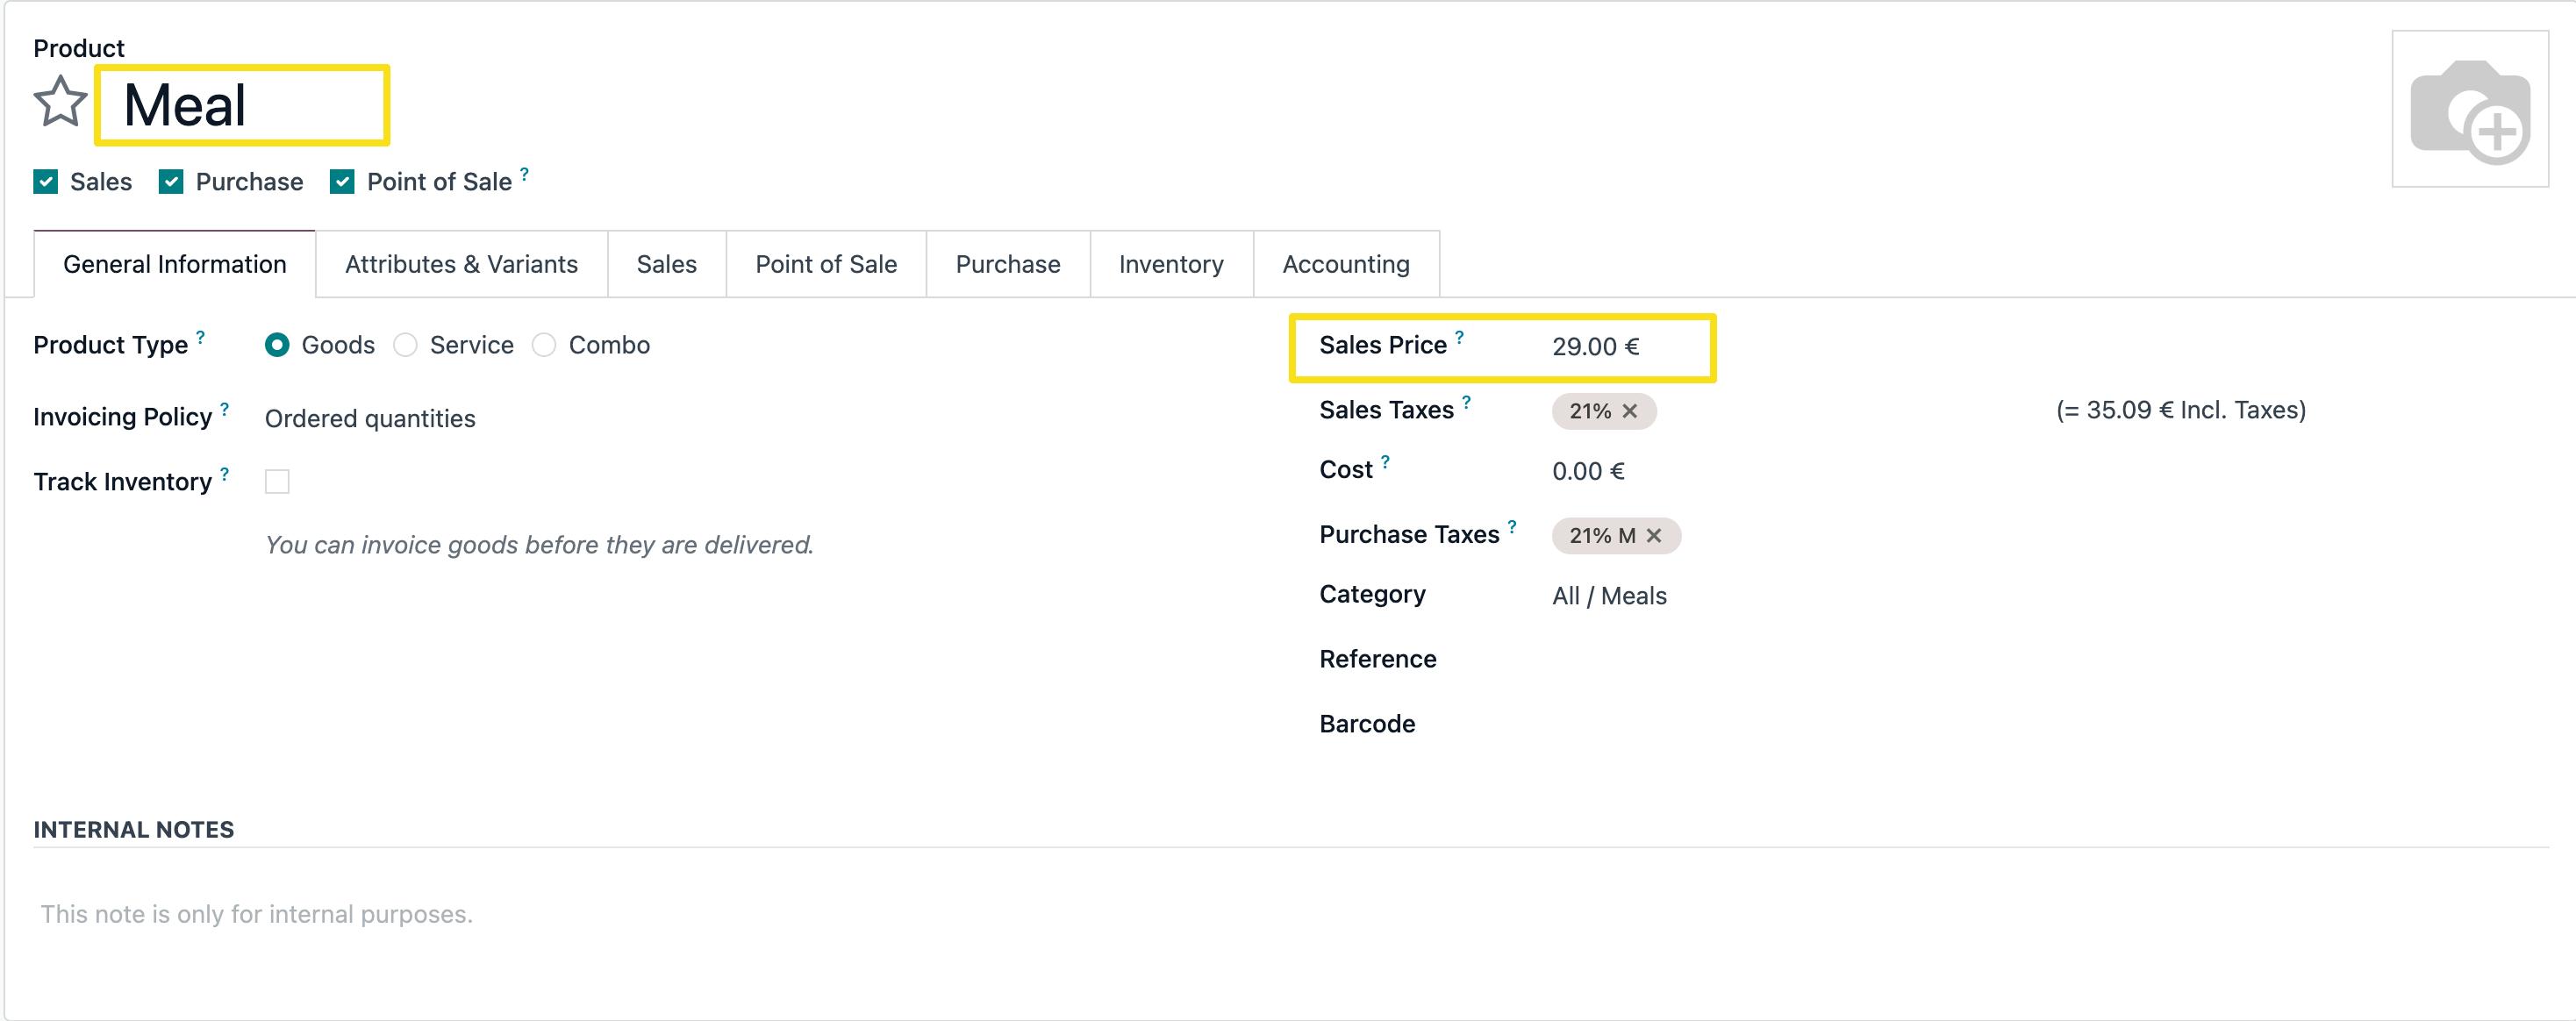
Task: Uncheck the Sales checkbox
Action: click(x=46, y=182)
